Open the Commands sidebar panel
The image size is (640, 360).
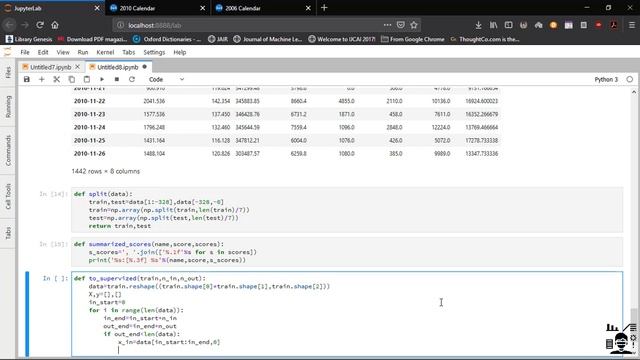[8, 151]
